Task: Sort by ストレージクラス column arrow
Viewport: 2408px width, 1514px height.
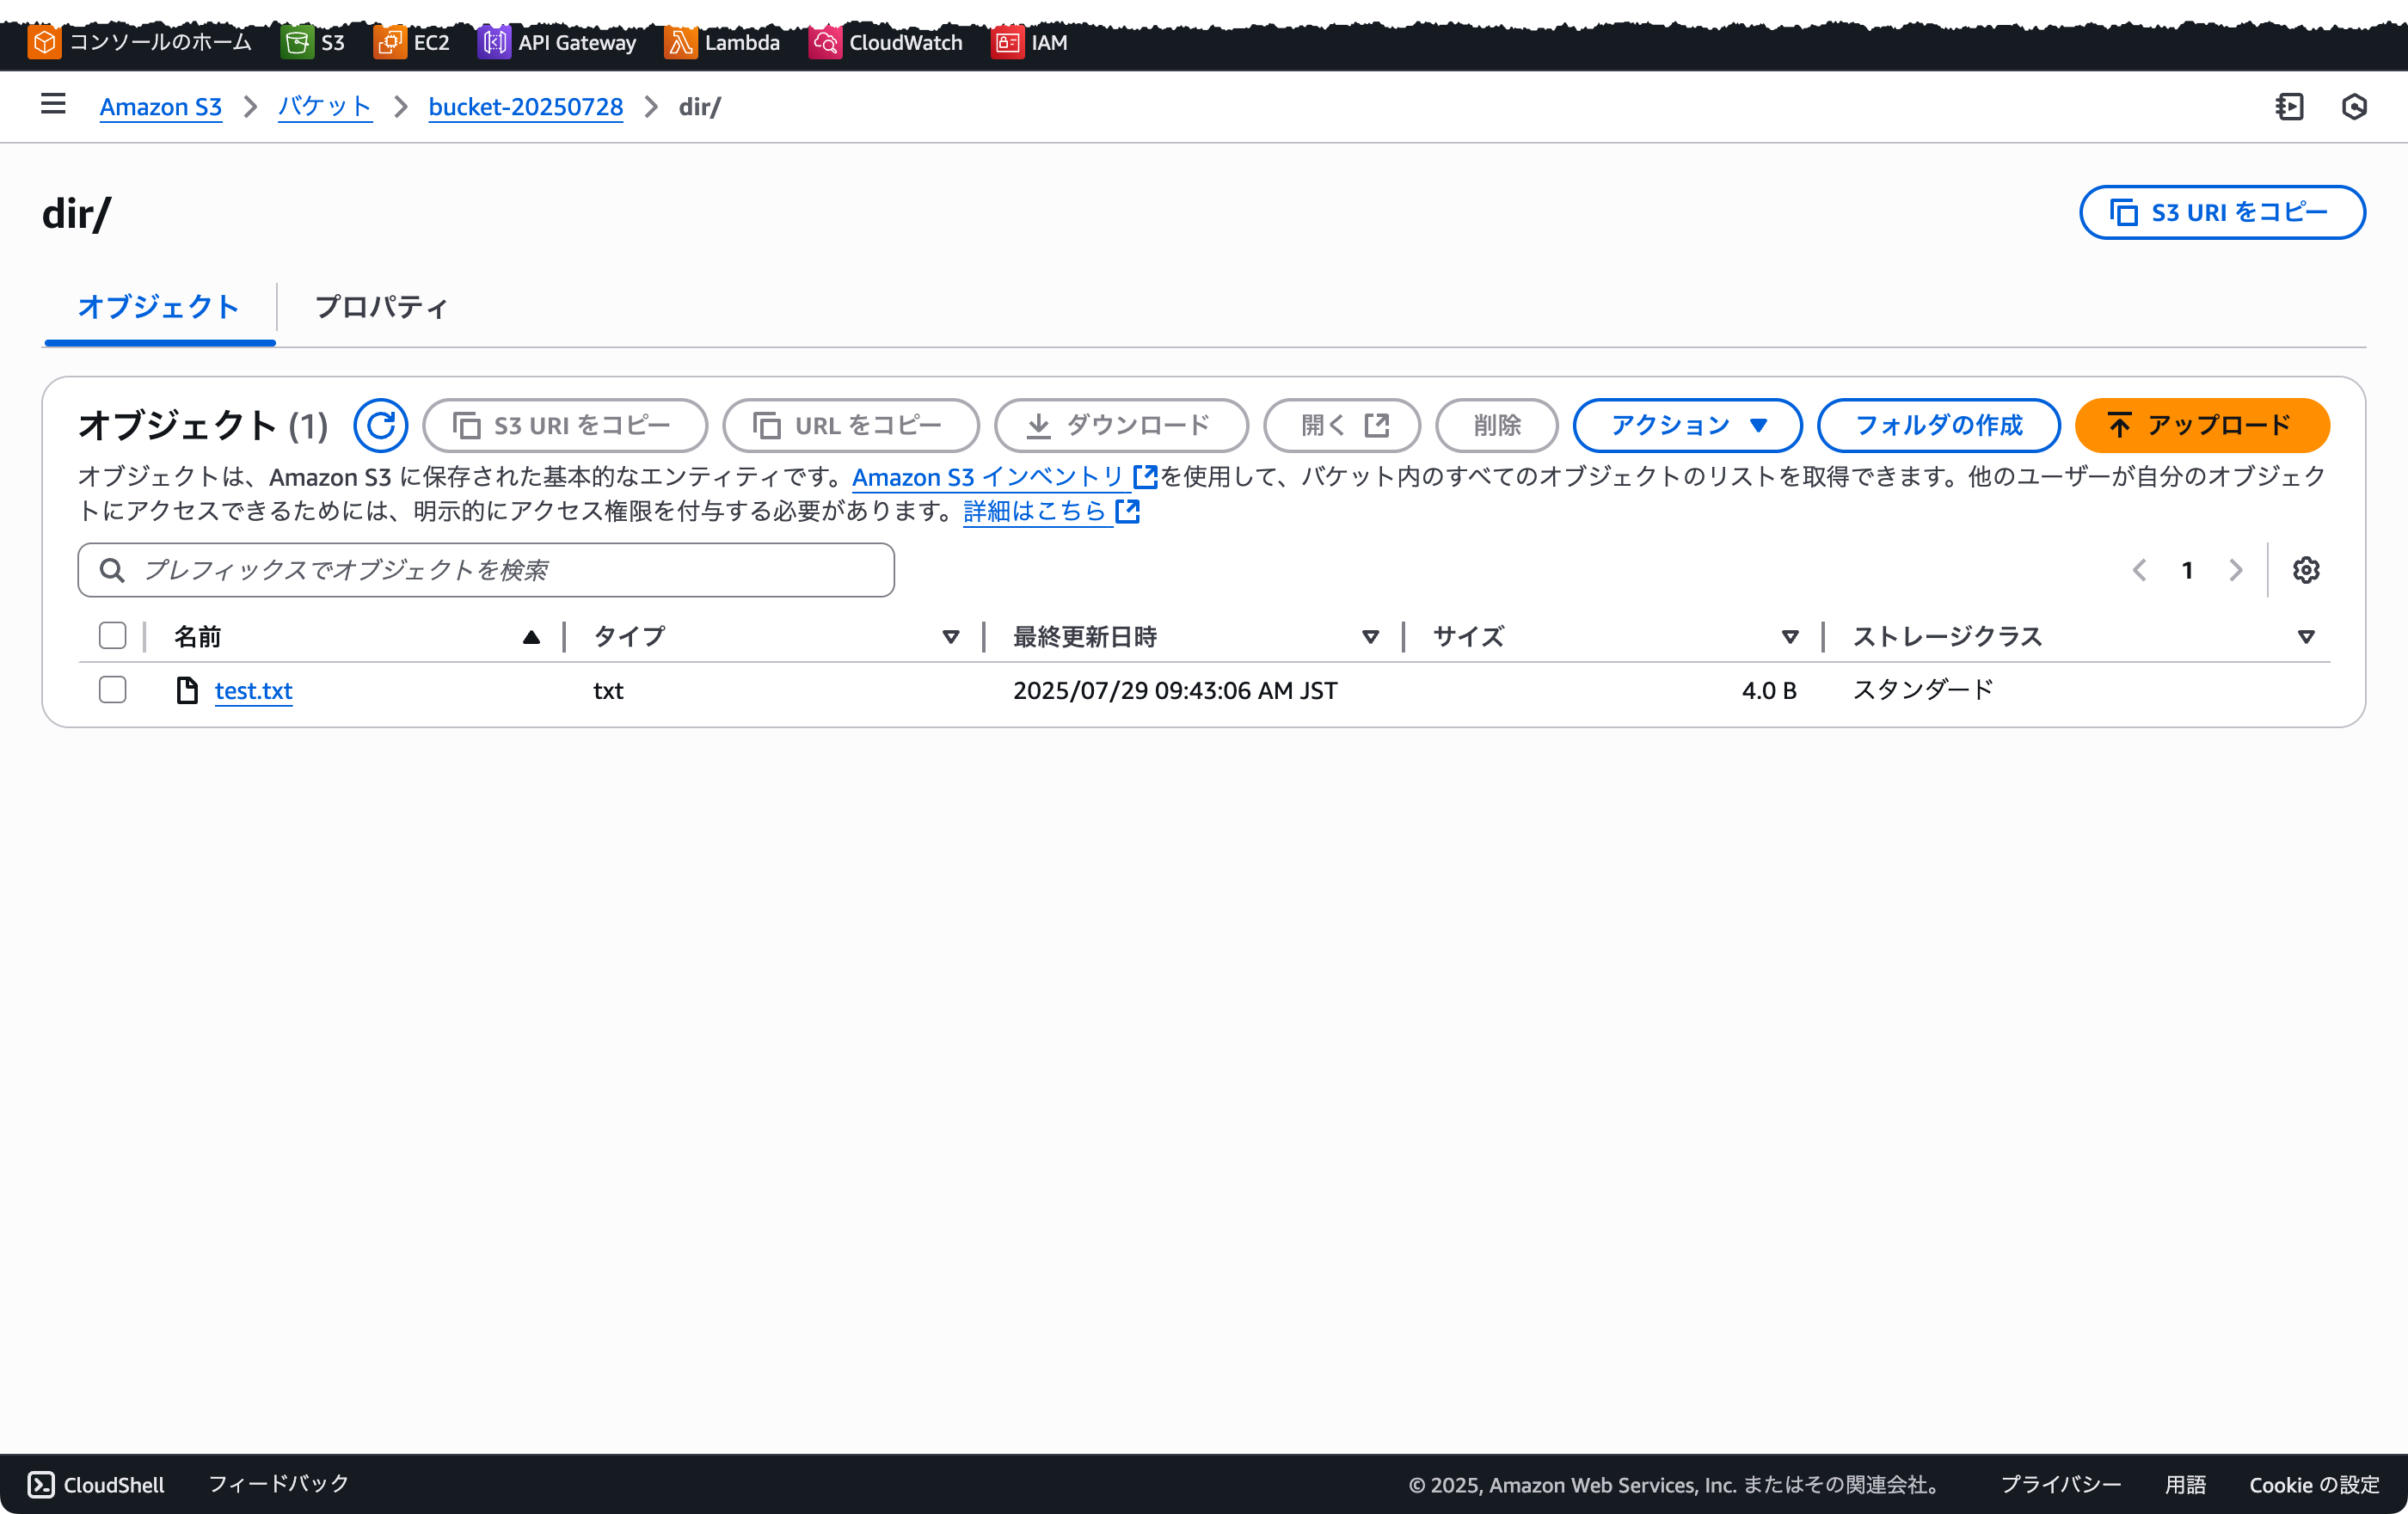Action: (x=2306, y=637)
